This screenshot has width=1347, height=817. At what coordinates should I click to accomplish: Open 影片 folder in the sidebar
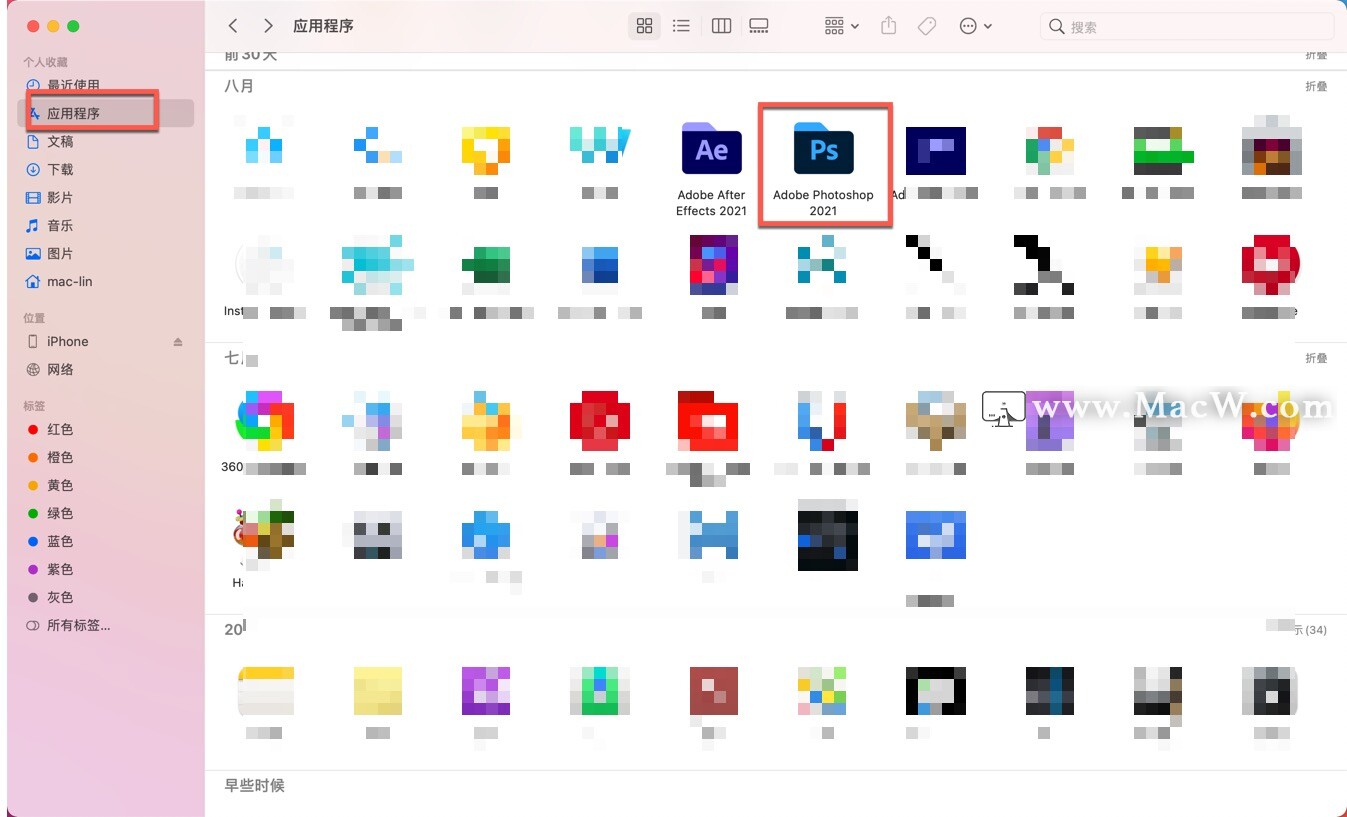click(x=60, y=198)
